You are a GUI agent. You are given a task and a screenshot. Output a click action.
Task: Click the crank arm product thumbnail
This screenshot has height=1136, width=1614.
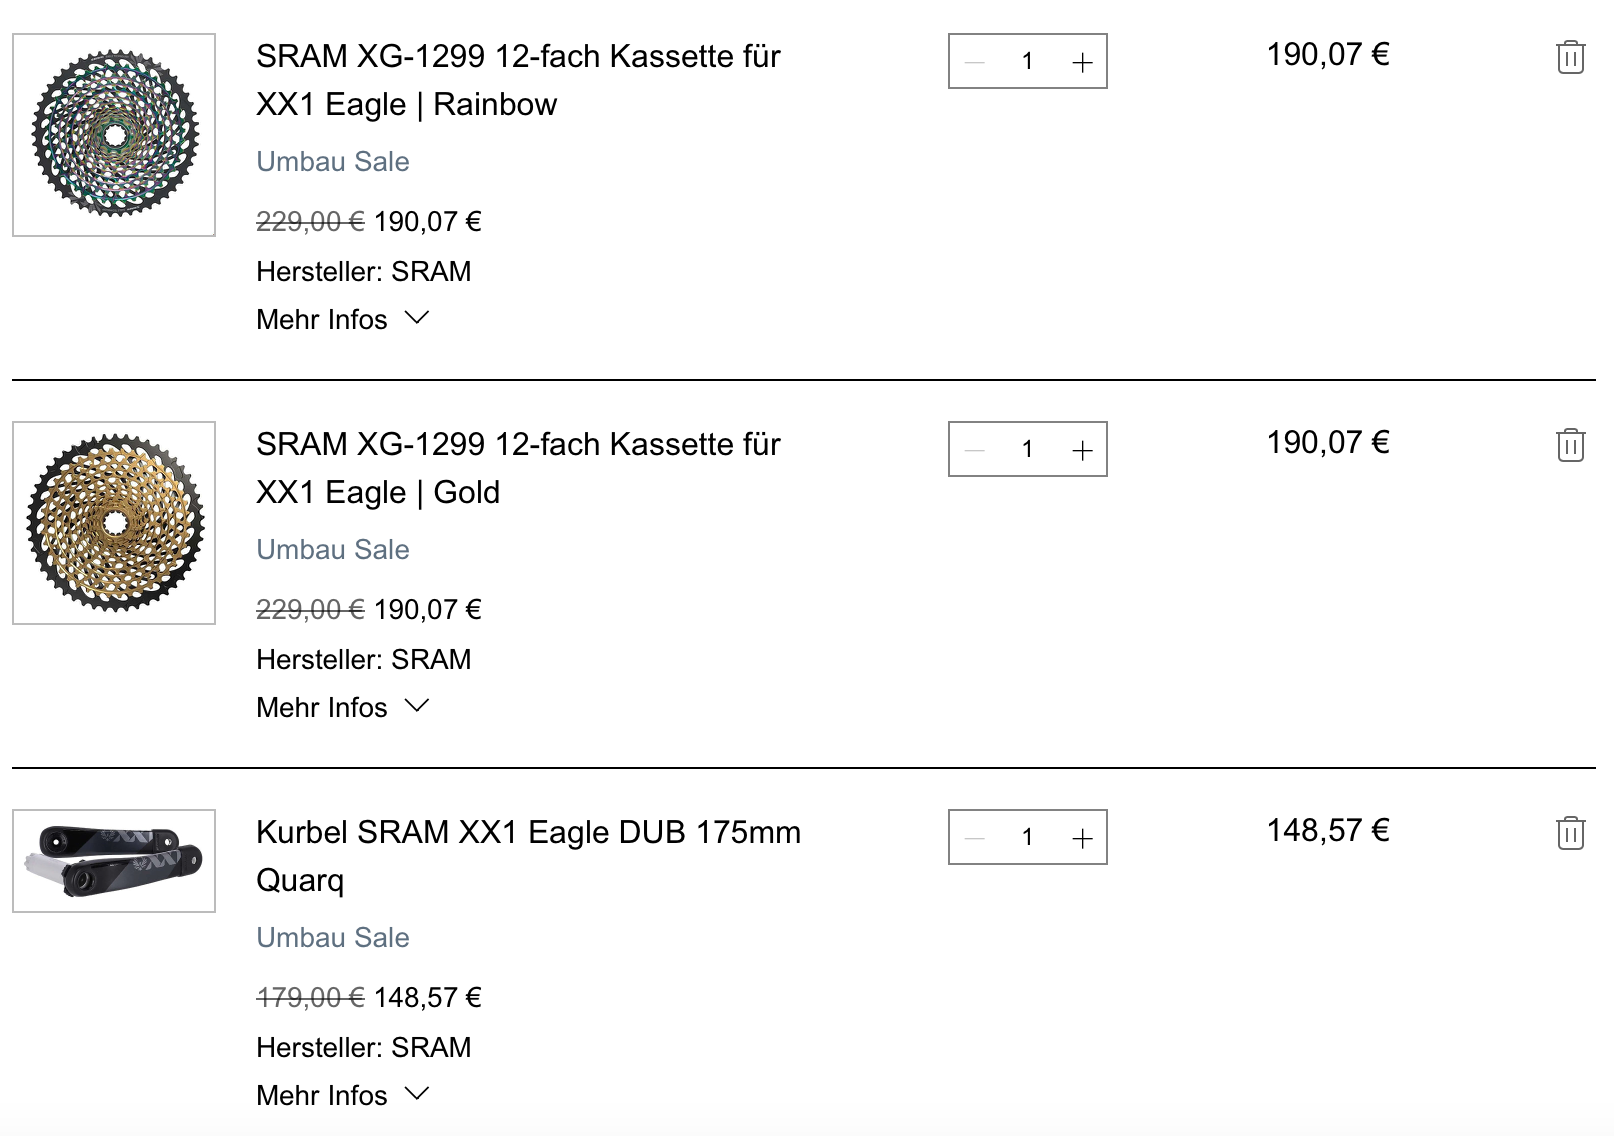pyautogui.click(x=114, y=861)
